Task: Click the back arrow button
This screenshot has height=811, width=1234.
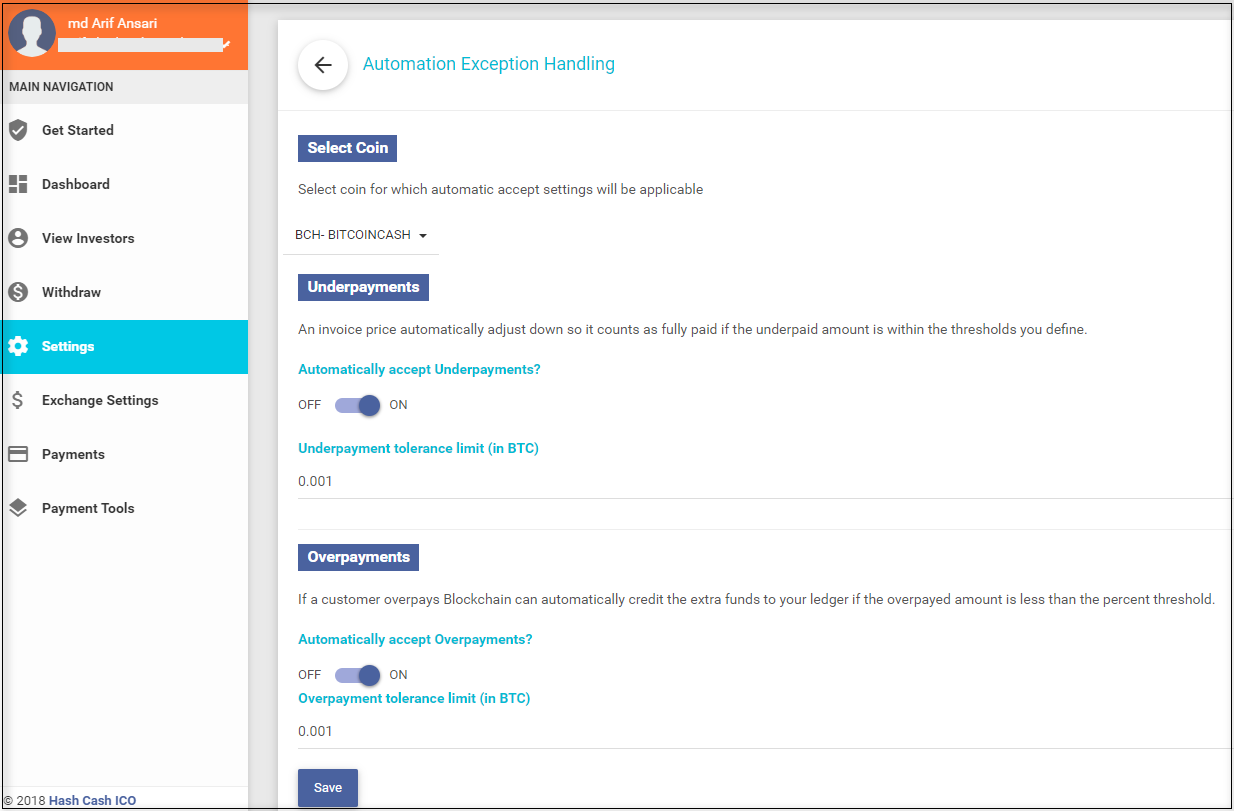Action: (x=322, y=65)
